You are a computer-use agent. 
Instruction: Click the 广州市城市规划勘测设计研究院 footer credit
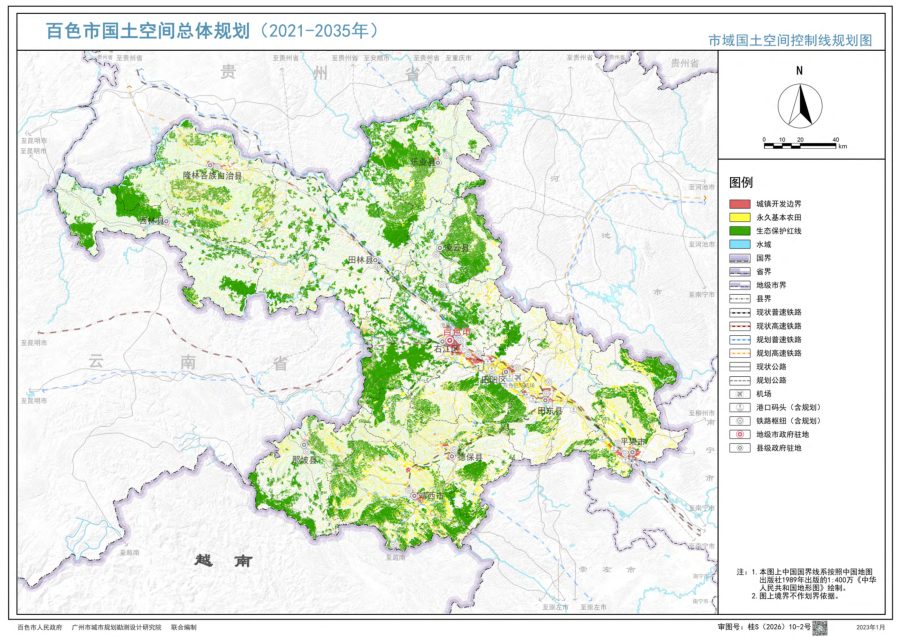[117, 628]
